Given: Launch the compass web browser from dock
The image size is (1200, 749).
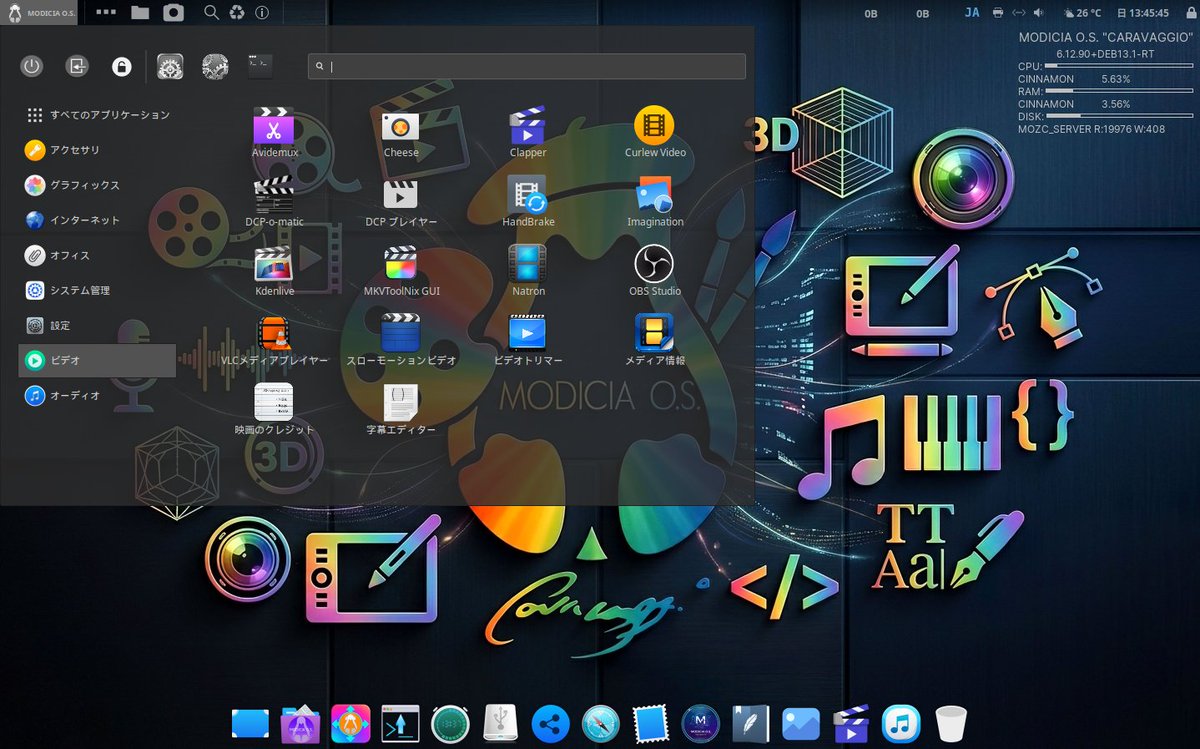Looking at the screenshot, I should point(600,723).
